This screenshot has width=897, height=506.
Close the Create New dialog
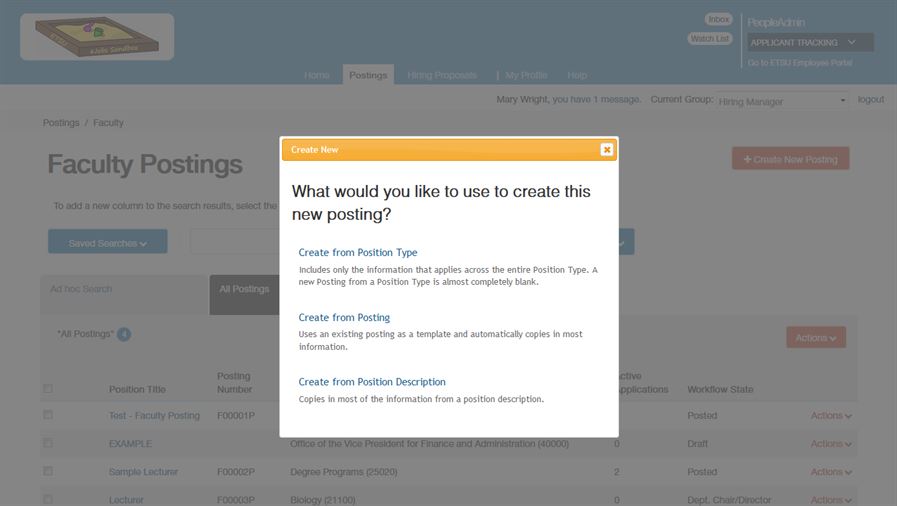(x=606, y=150)
